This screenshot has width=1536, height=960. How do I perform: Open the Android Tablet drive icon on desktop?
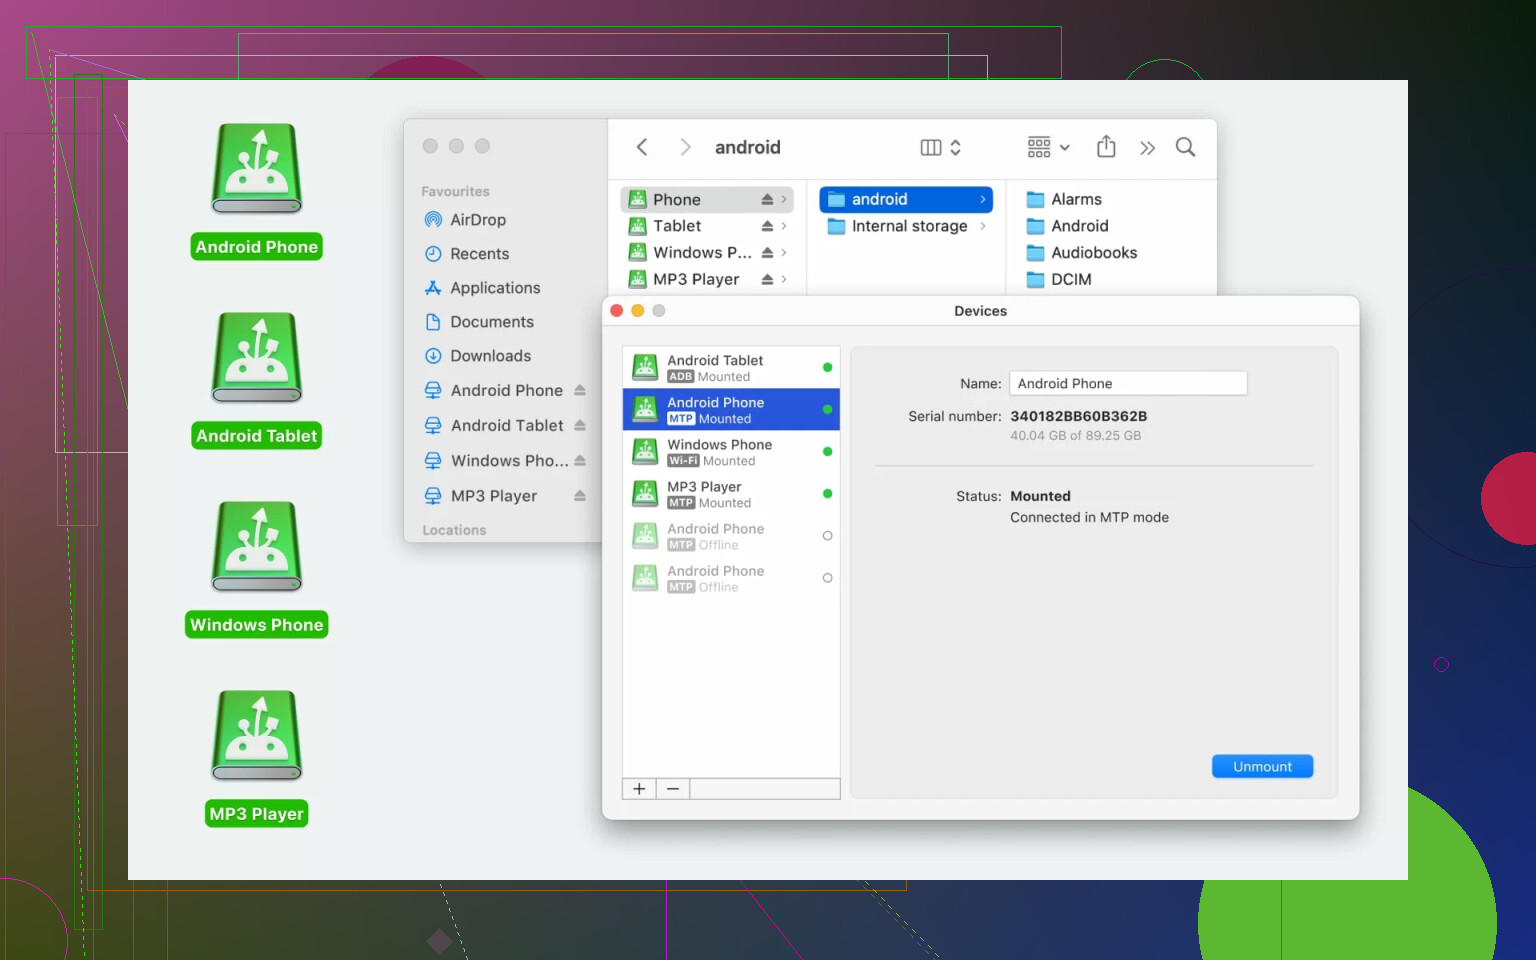[257, 357]
